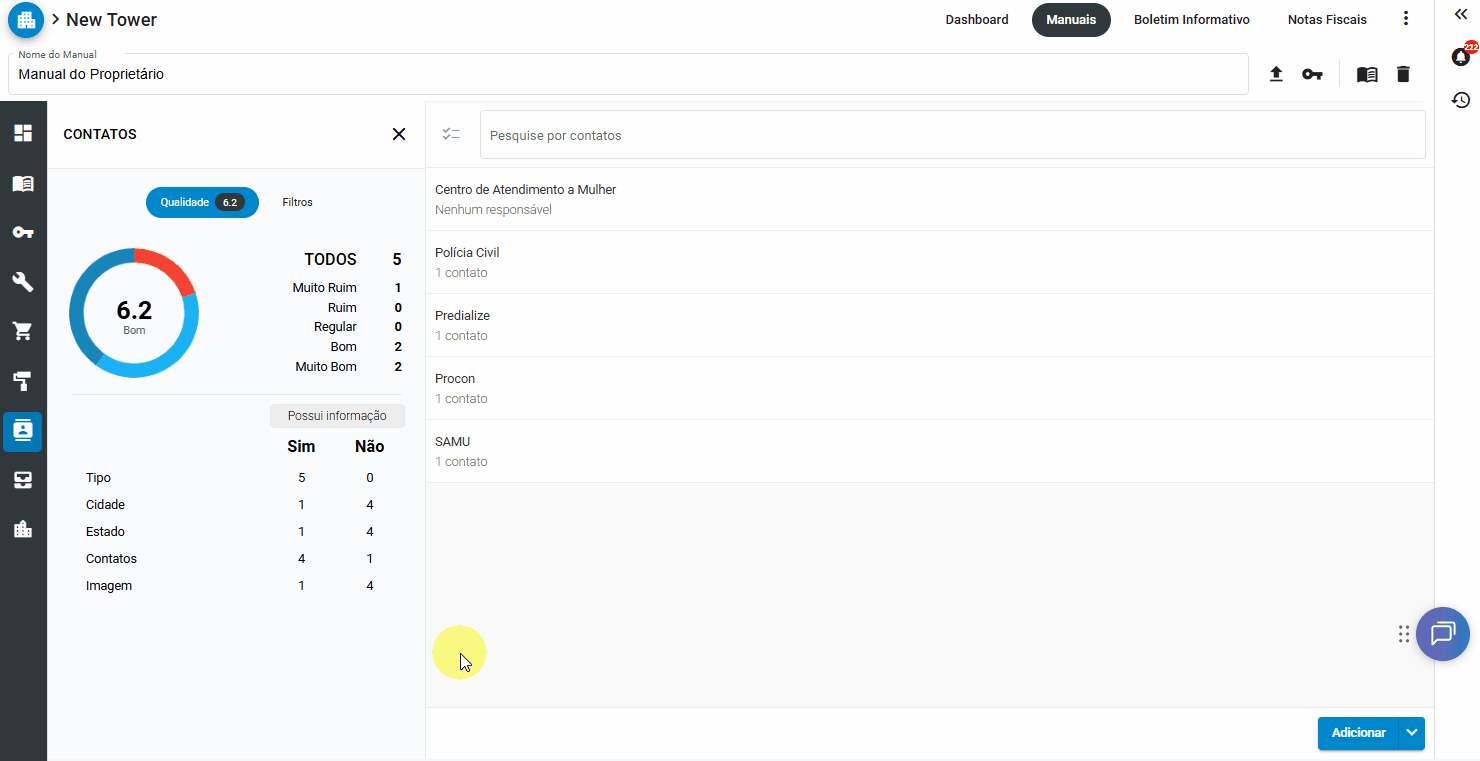Viewport: 1480px width, 761px height.
Task: Click the upload arrow icon
Action: click(x=1276, y=74)
